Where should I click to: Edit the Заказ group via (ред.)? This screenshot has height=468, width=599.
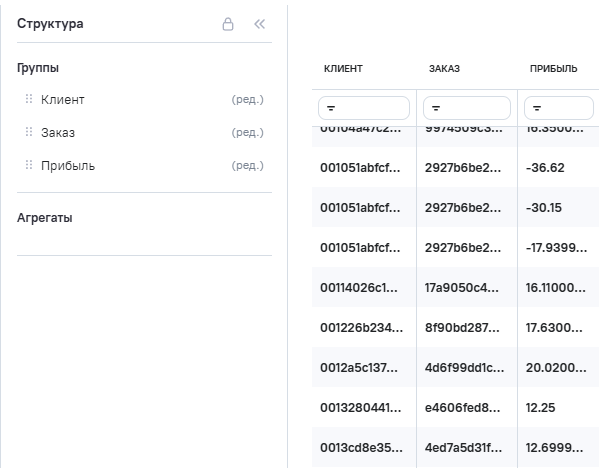tap(248, 132)
